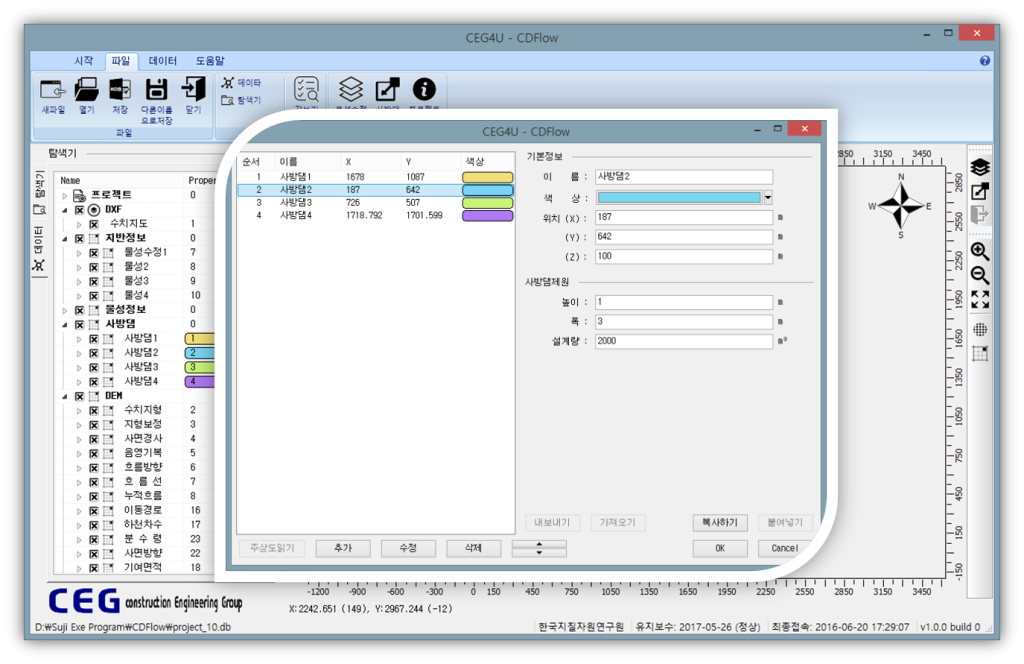Click the square grid snap icon
Screen dimensions: 1024x664
[980, 354]
